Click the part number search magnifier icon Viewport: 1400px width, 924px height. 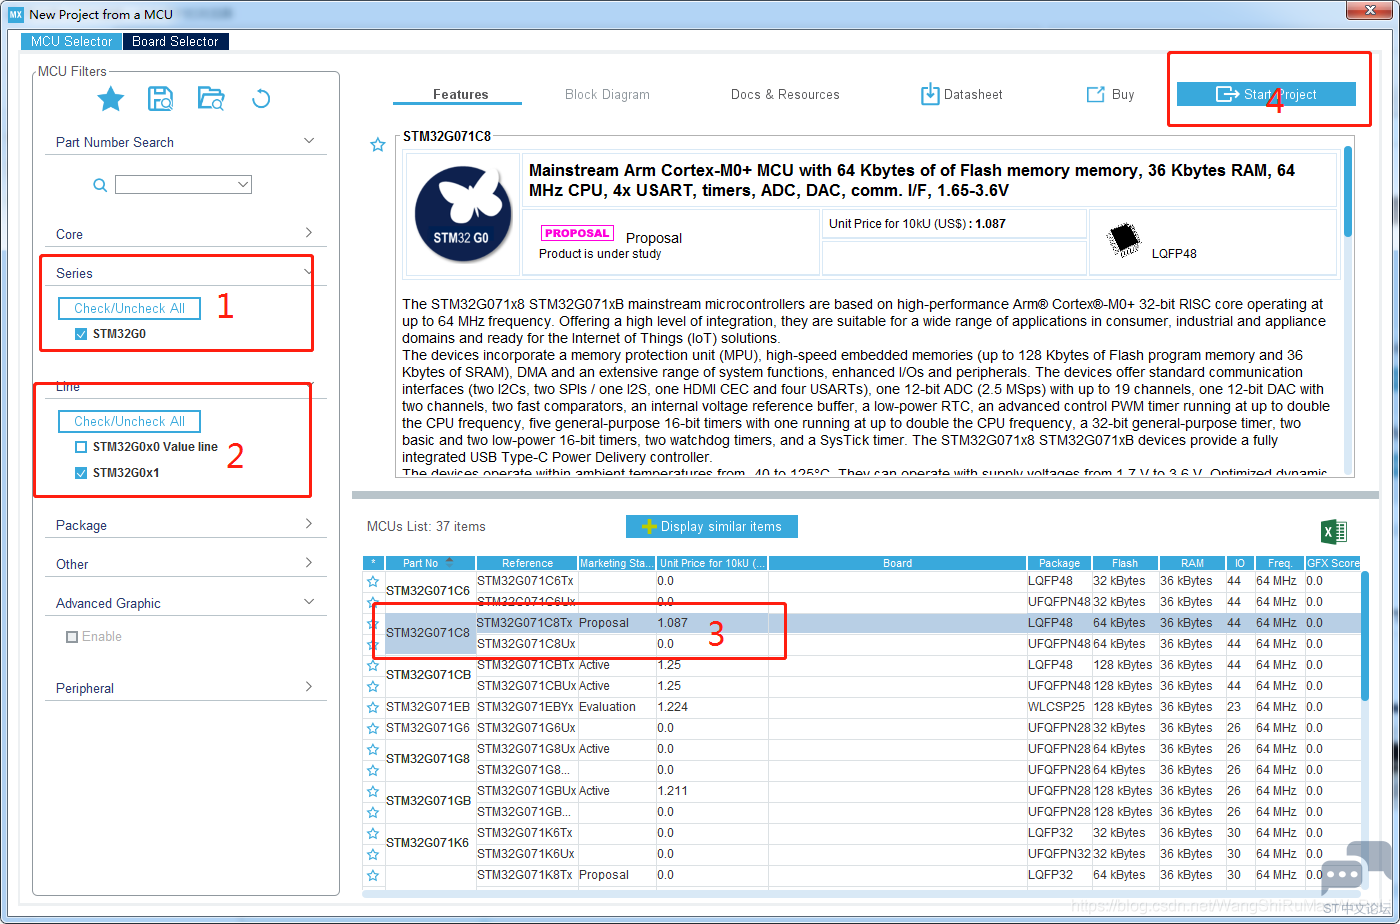(x=100, y=185)
